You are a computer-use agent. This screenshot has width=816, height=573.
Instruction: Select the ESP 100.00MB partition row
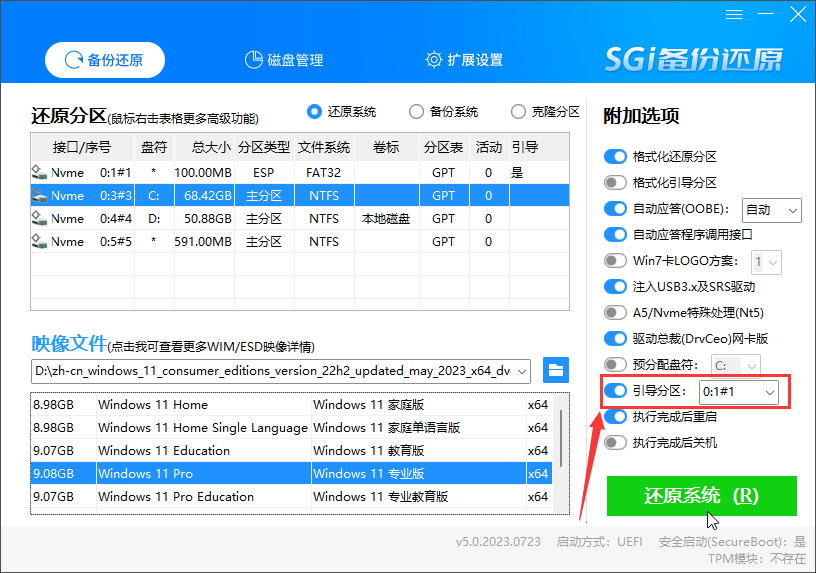(300, 172)
